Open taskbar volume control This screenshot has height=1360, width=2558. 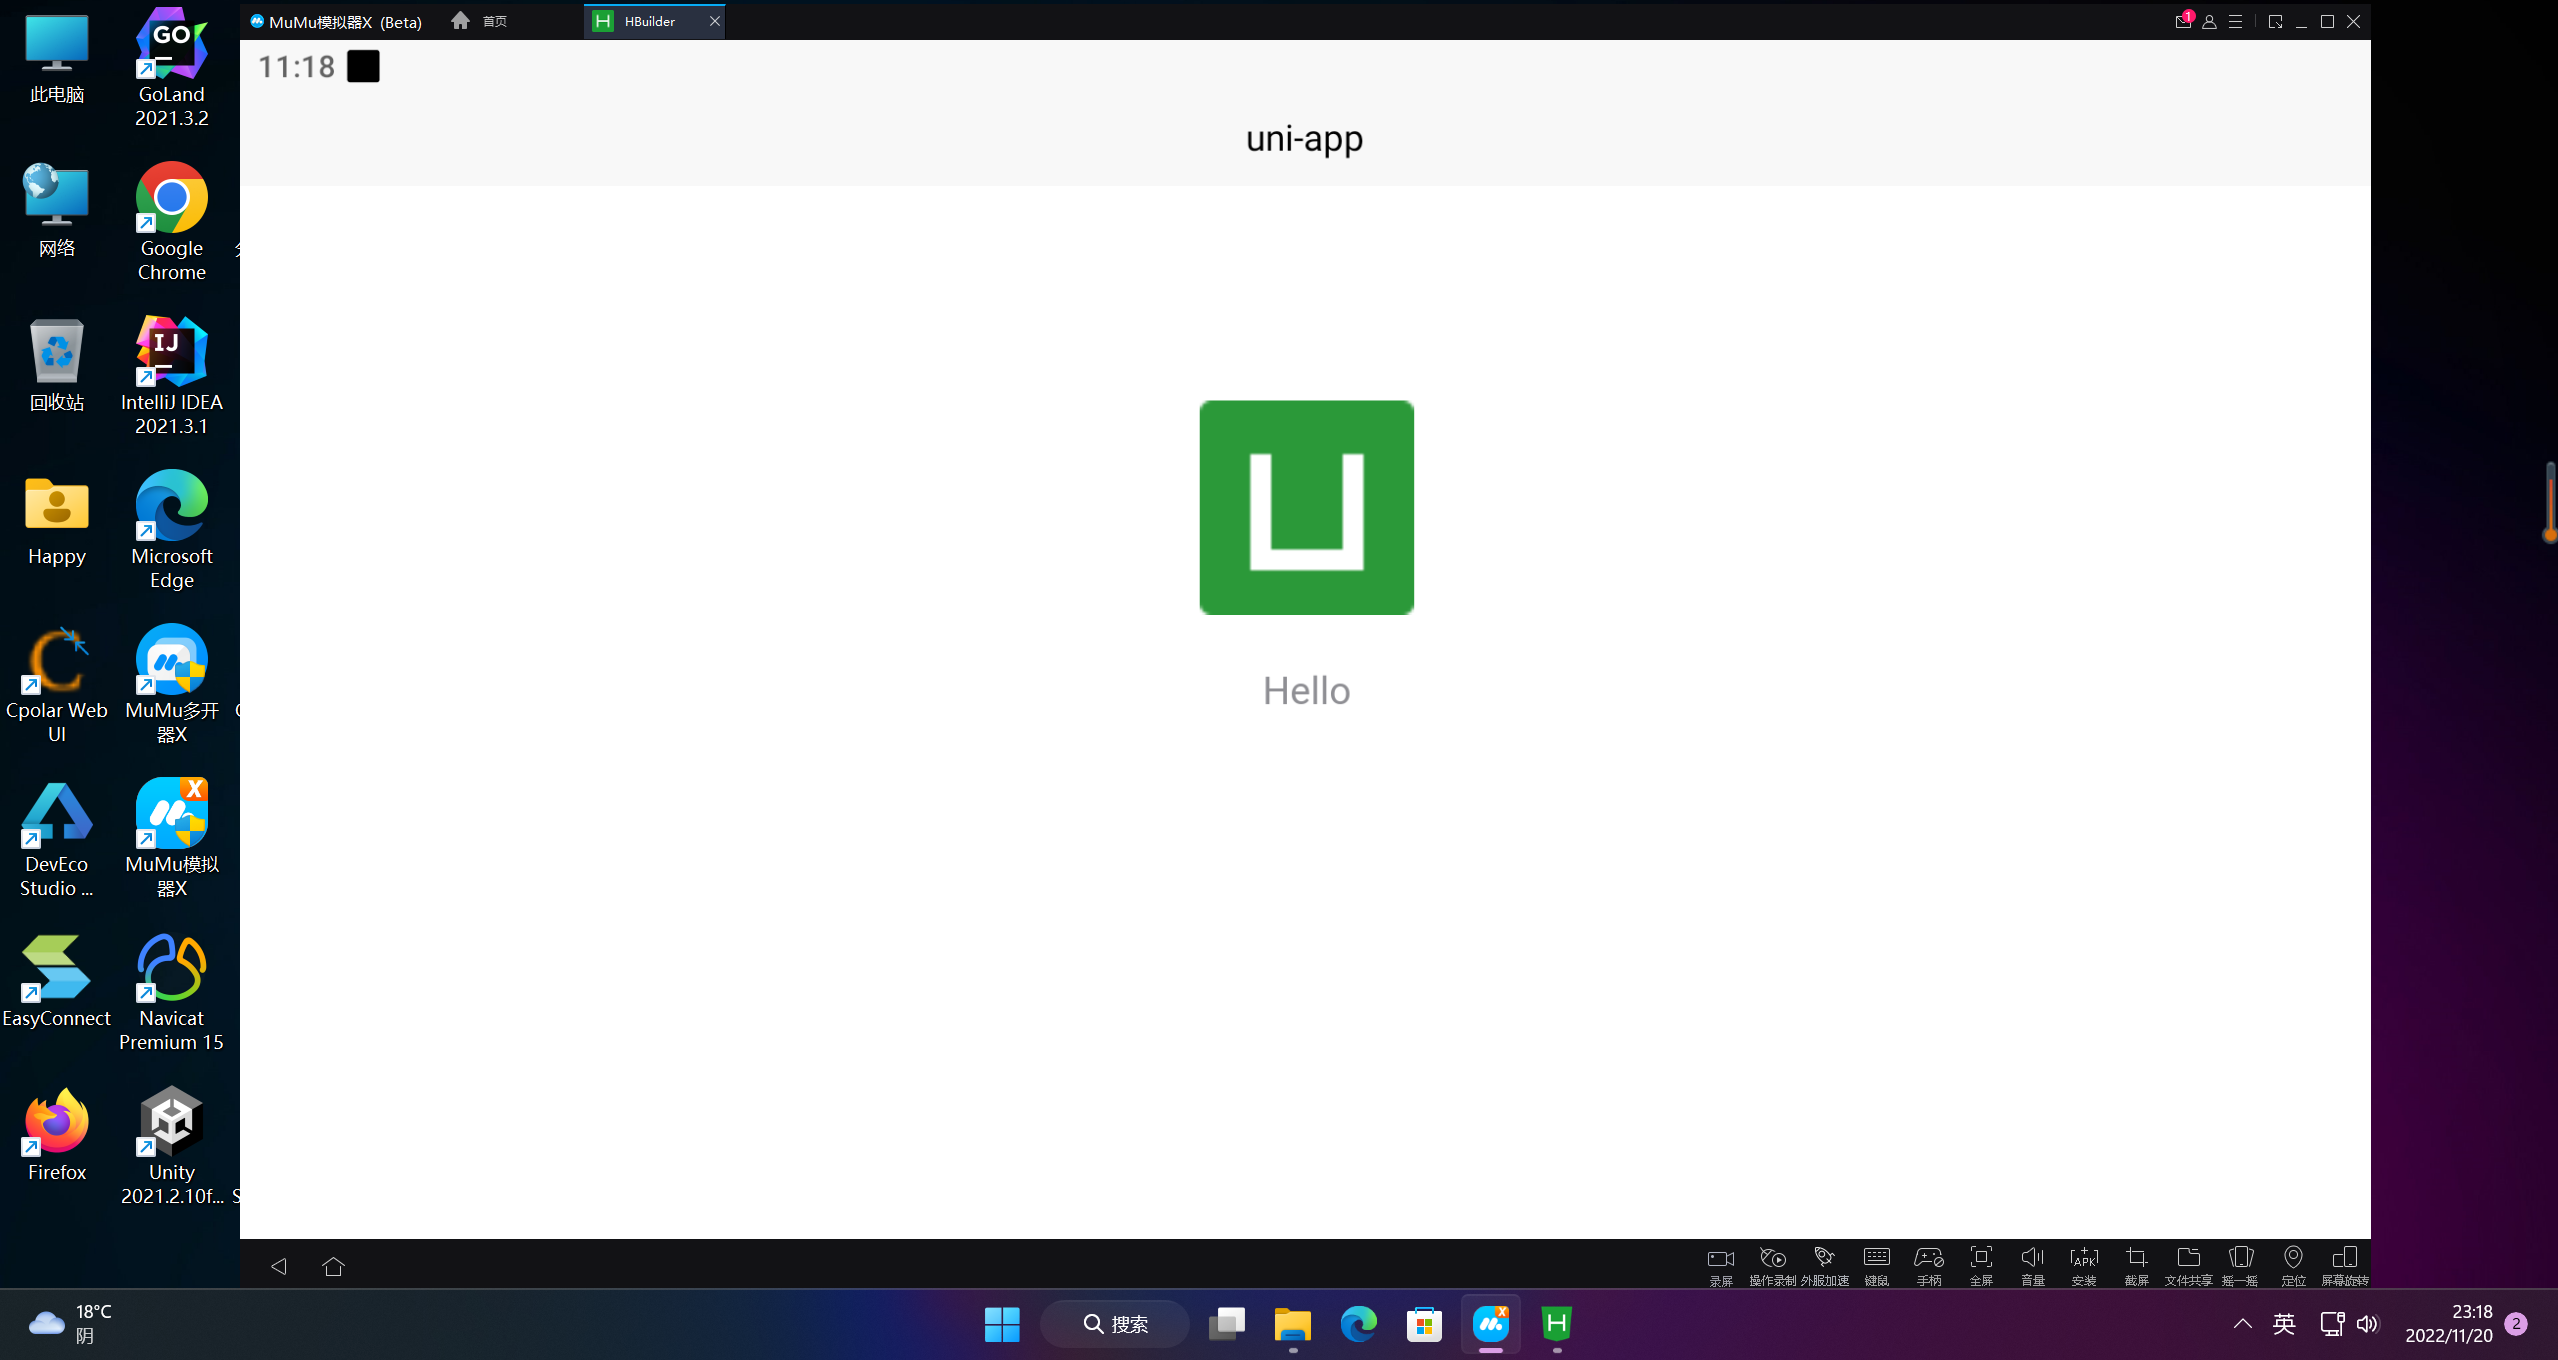pos(2367,1324)
